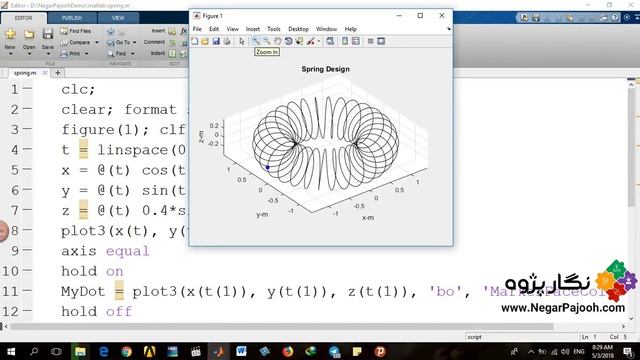
Task: Click New Figure icon in figure toolbar
Action: click(195, 41)
